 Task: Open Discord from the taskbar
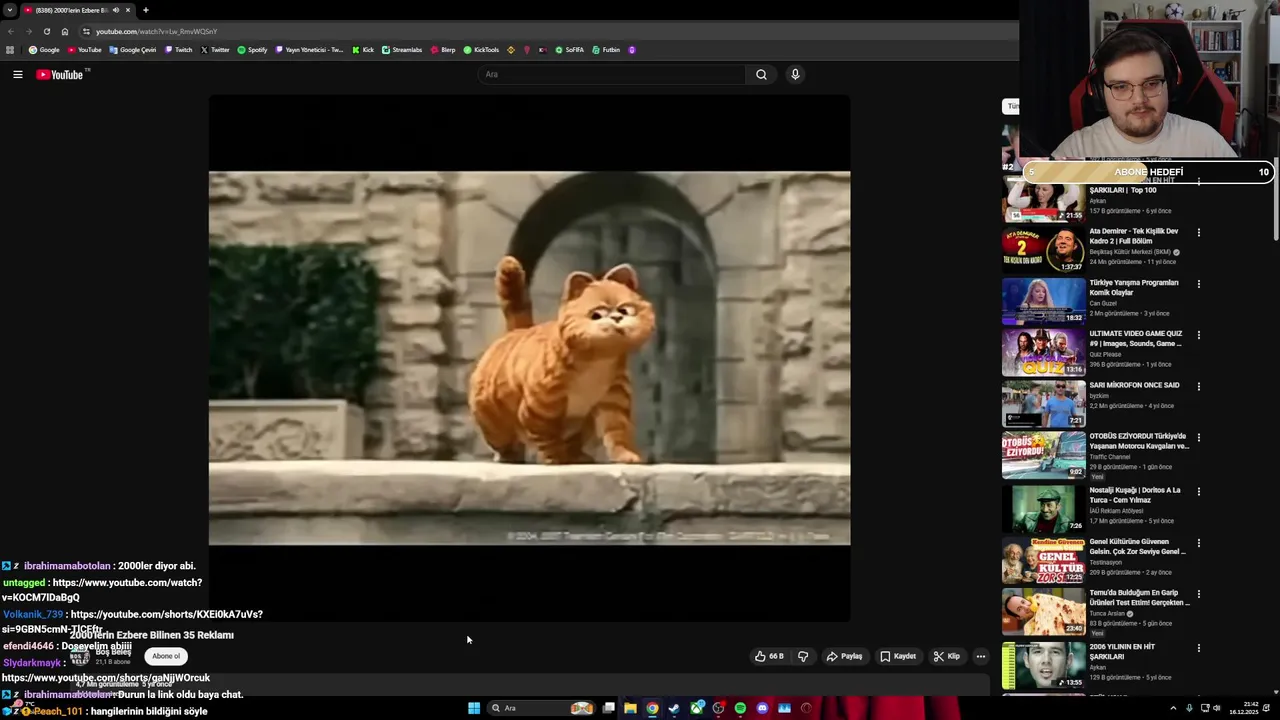point(762,708)
